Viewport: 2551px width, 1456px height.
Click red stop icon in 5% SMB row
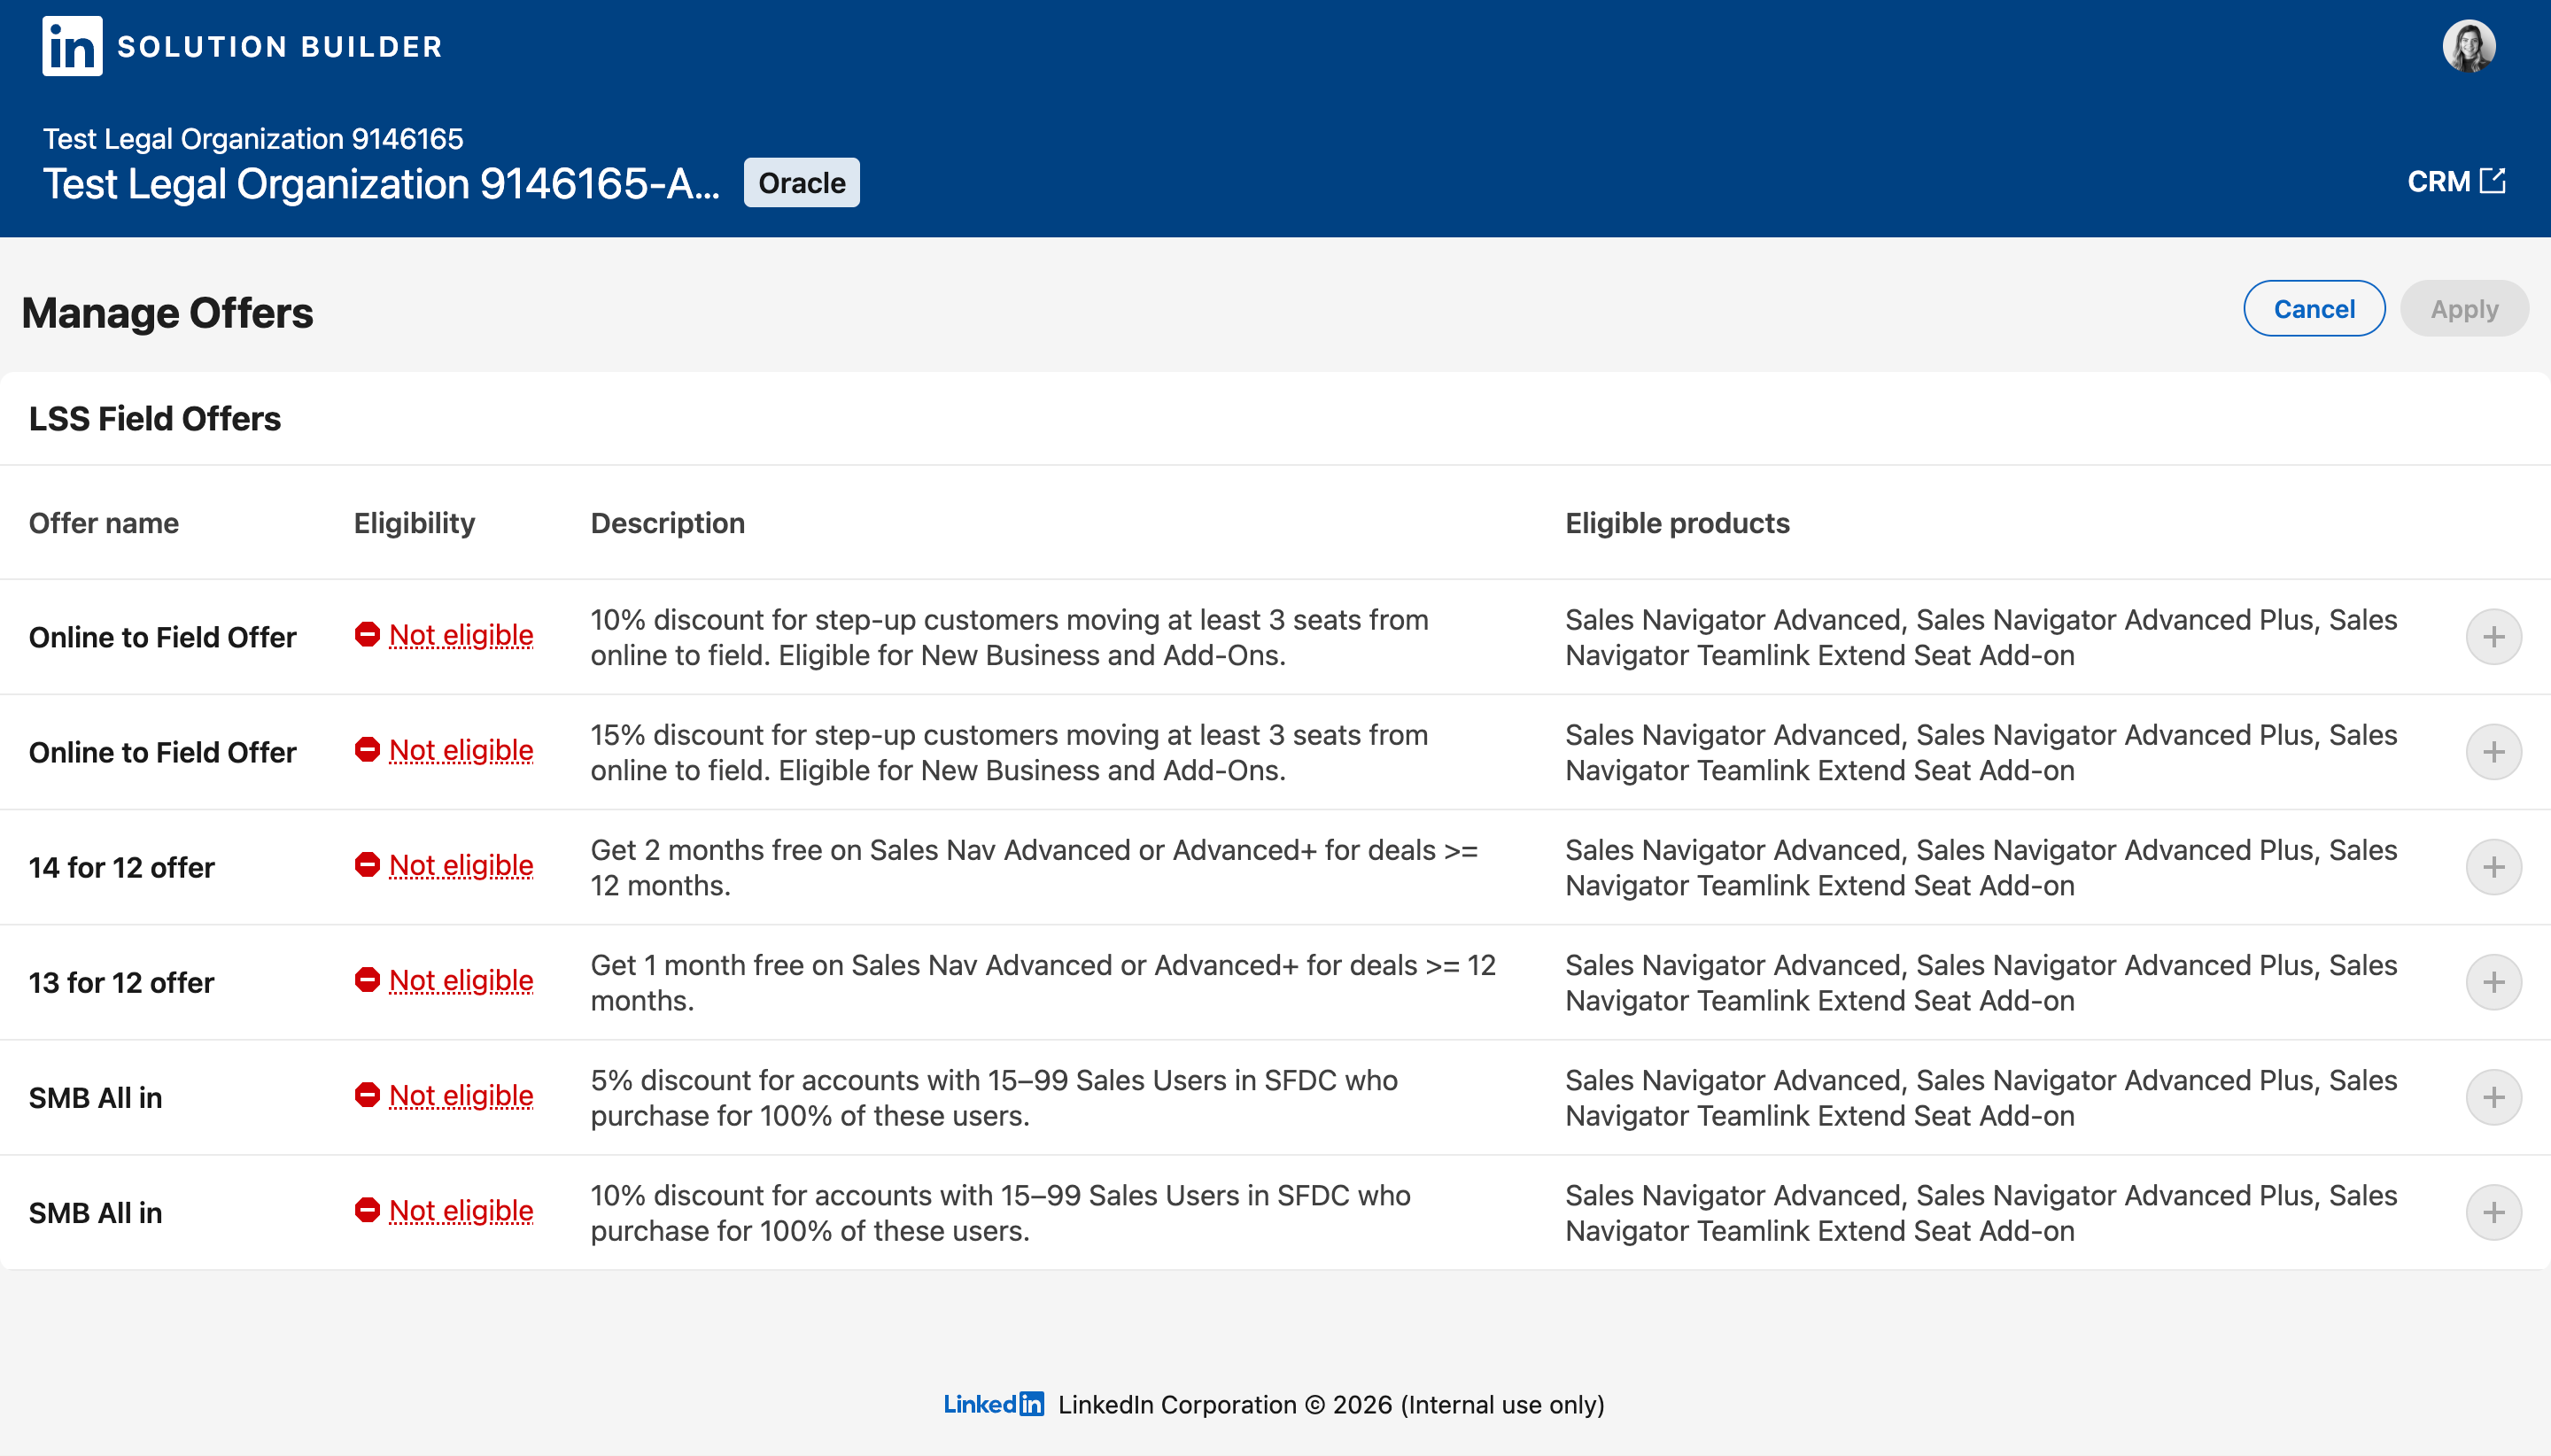tap(367, 1094)
